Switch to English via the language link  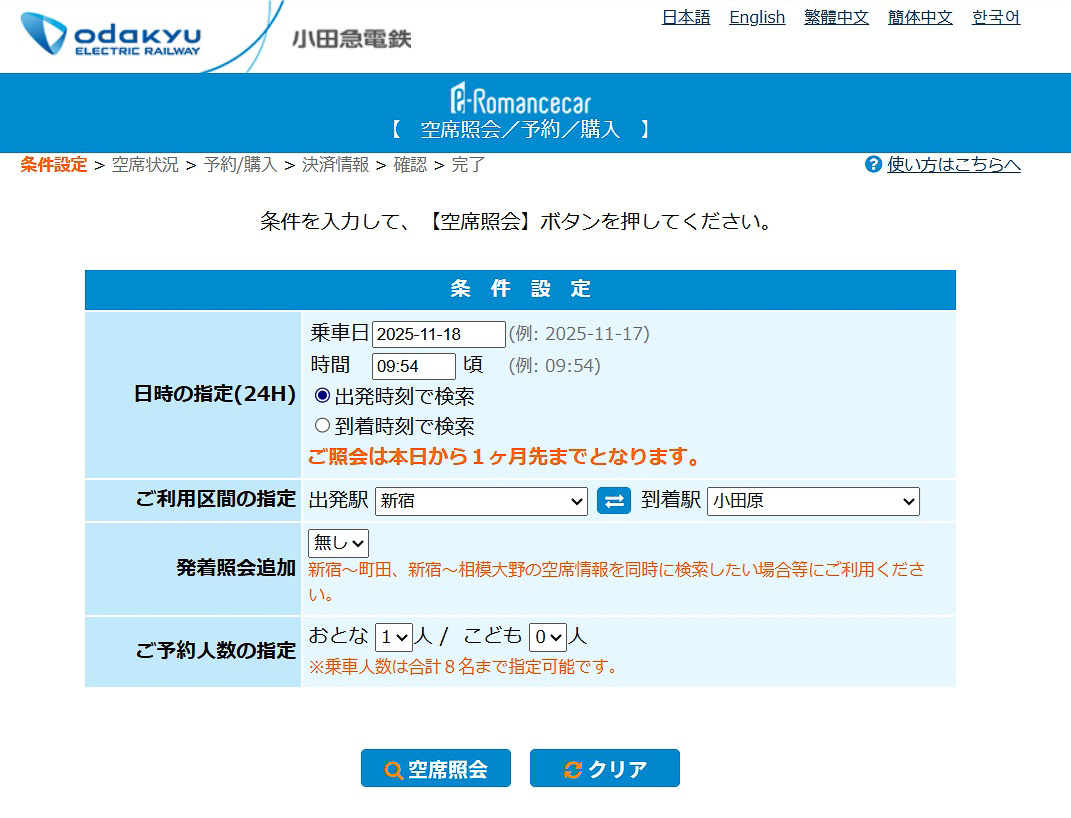[757, 17]
